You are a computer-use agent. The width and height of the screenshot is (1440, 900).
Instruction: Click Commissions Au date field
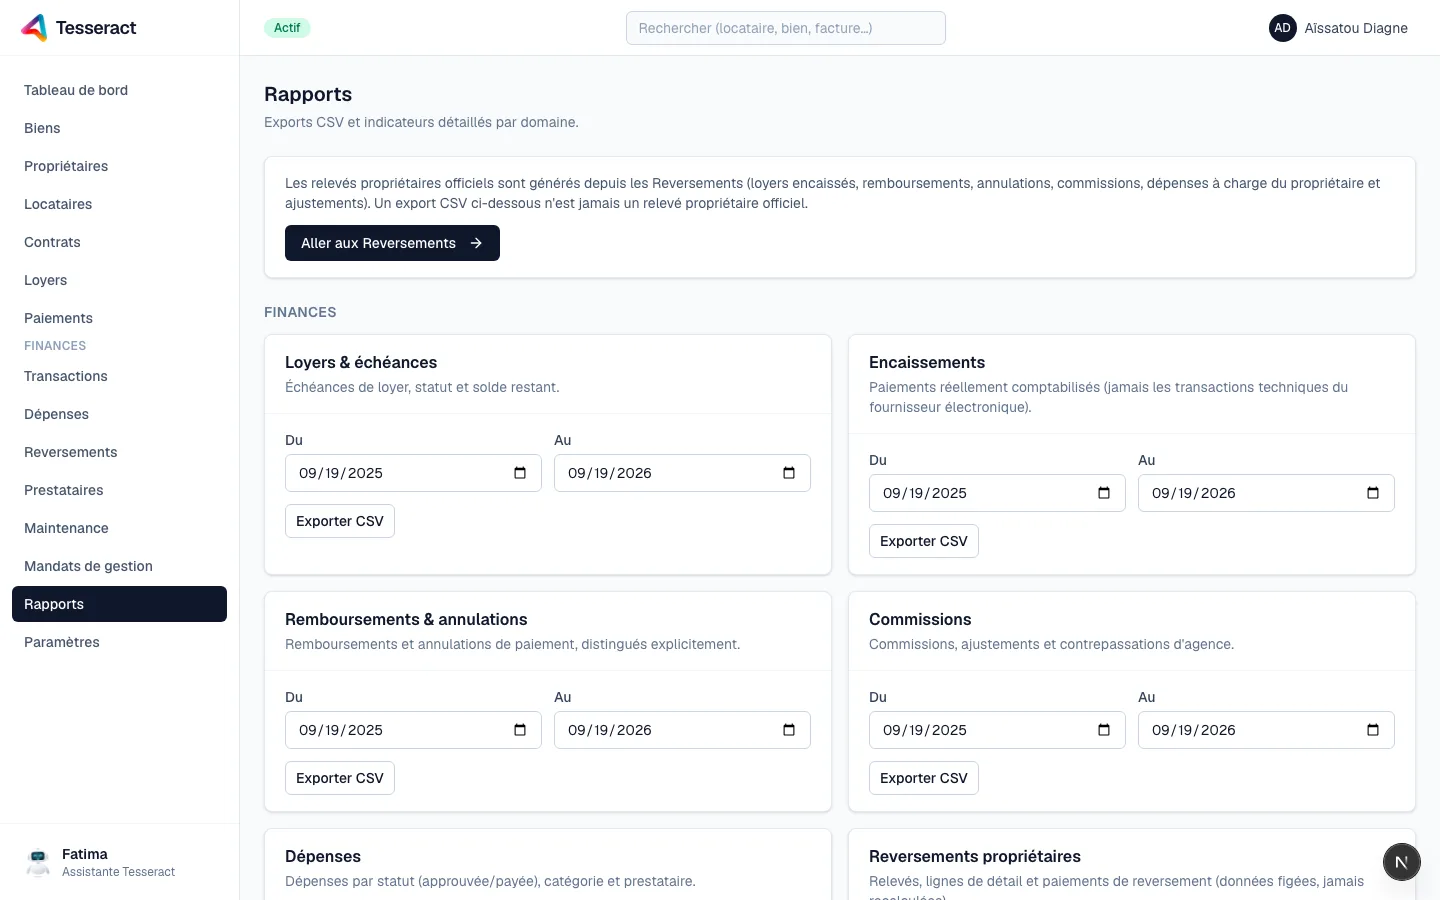coord(1266,730)
